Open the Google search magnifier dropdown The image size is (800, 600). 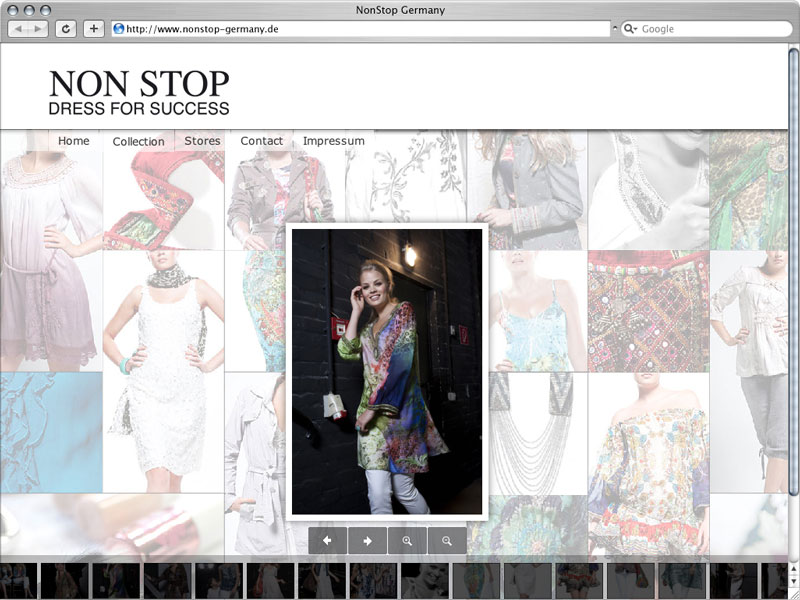click(x=631, y=29)
